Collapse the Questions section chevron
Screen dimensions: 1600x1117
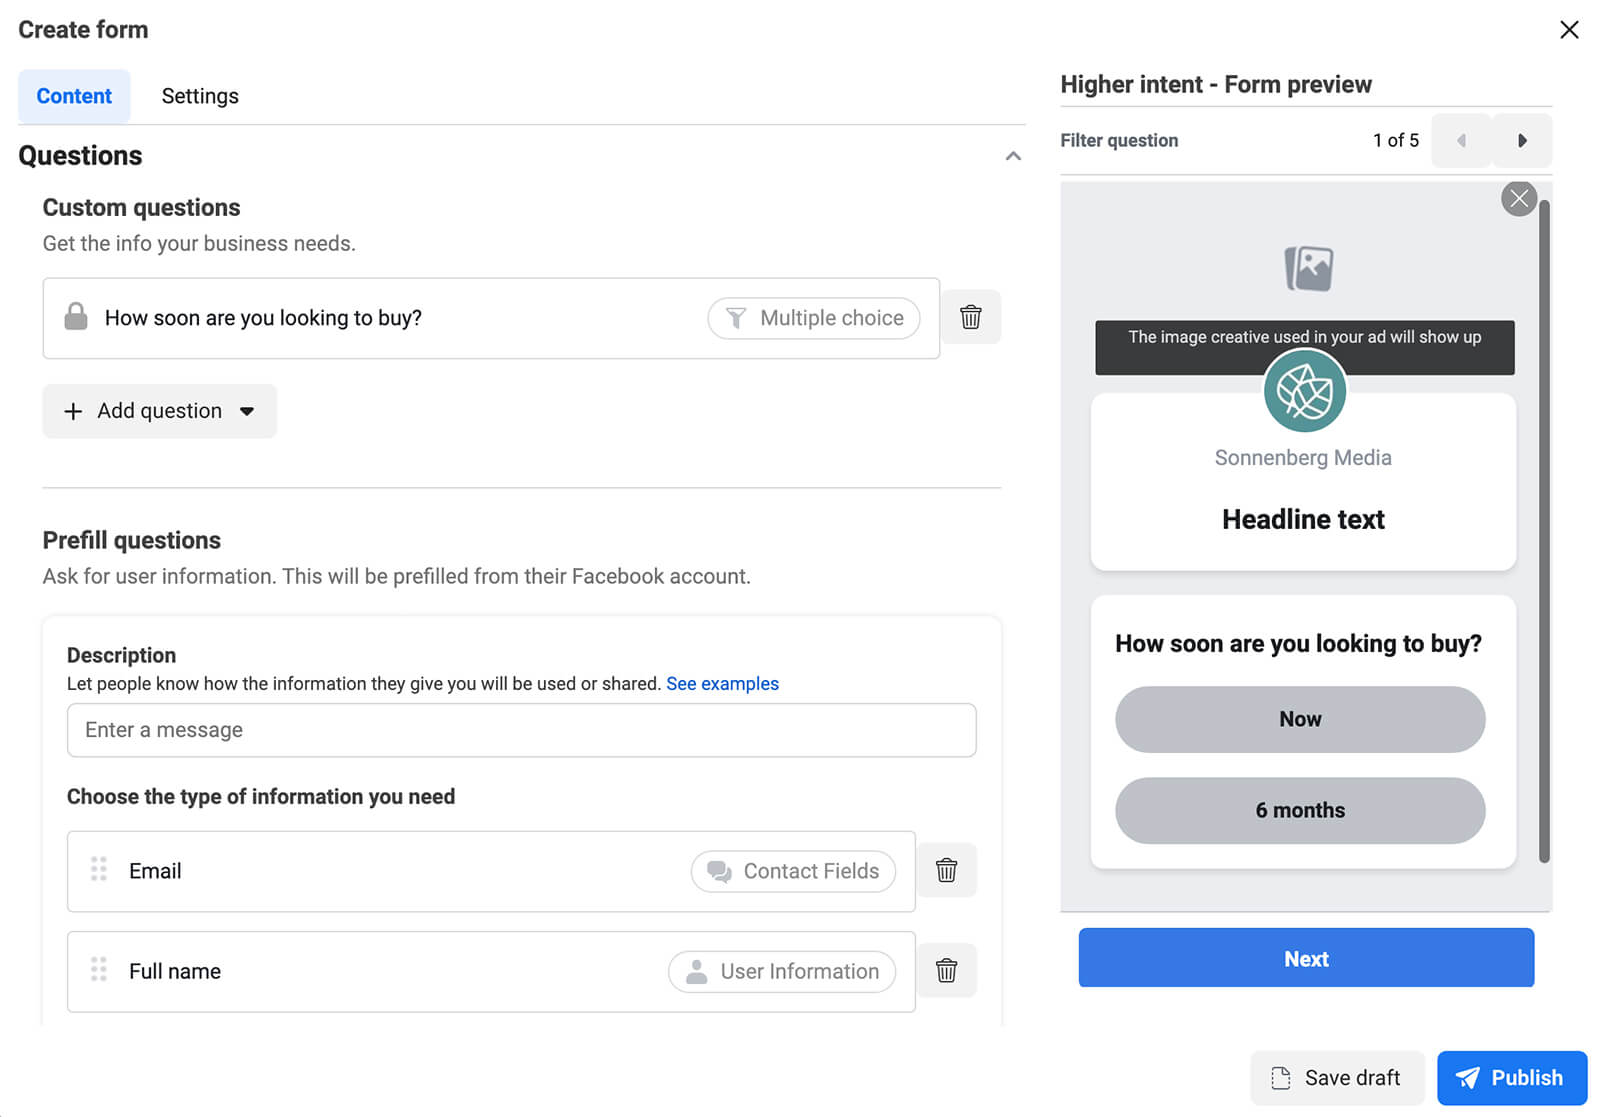click(1013, 156)
